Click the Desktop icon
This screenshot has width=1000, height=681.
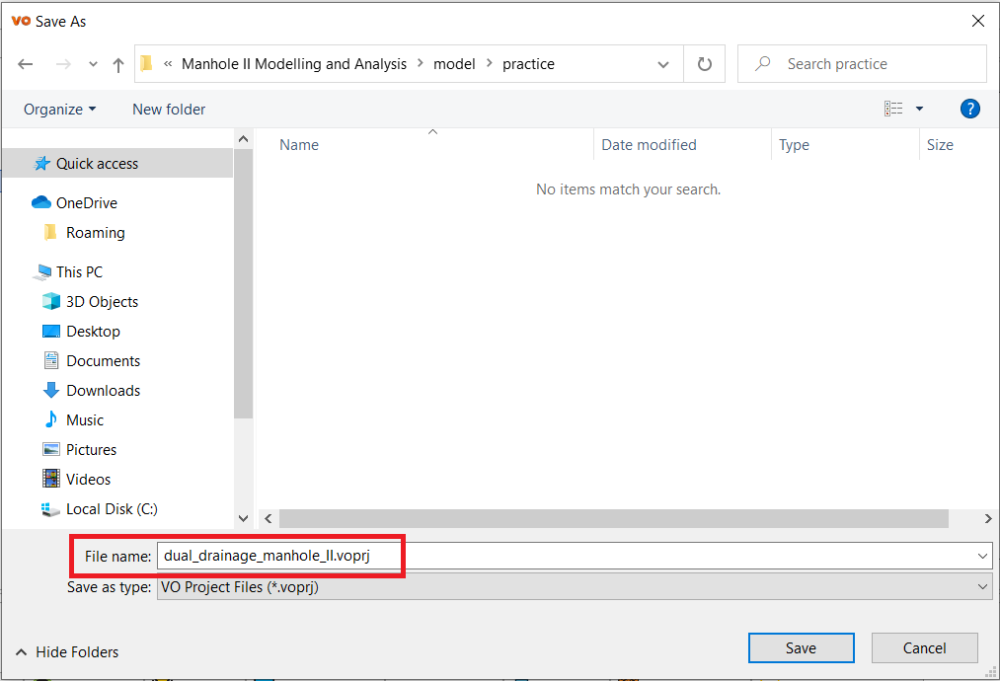coord(51,332)
